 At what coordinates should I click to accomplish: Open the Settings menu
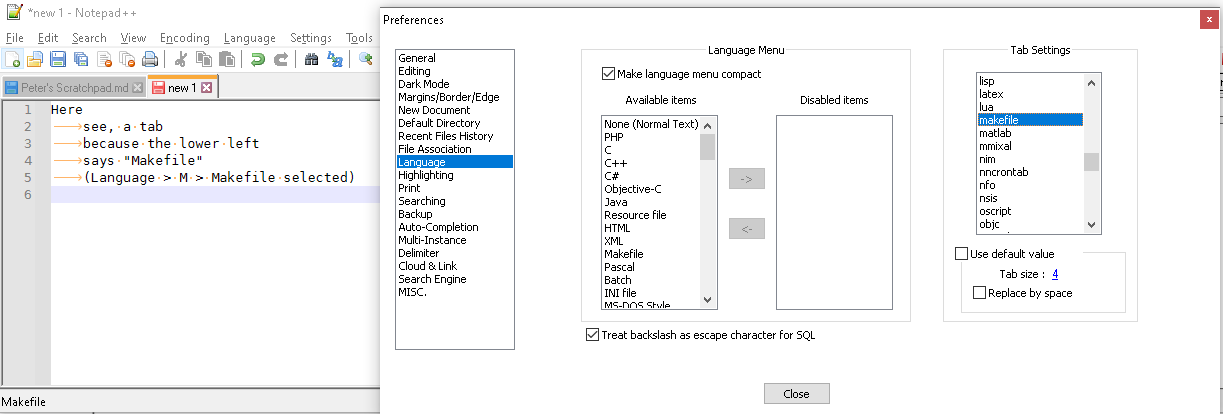311,38
